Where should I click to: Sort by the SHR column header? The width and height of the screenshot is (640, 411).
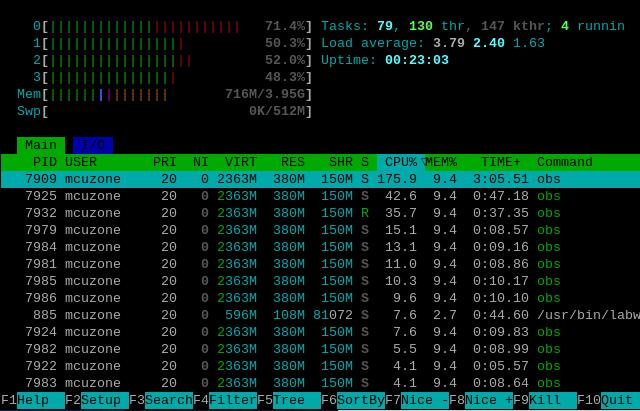pos(341,162)
